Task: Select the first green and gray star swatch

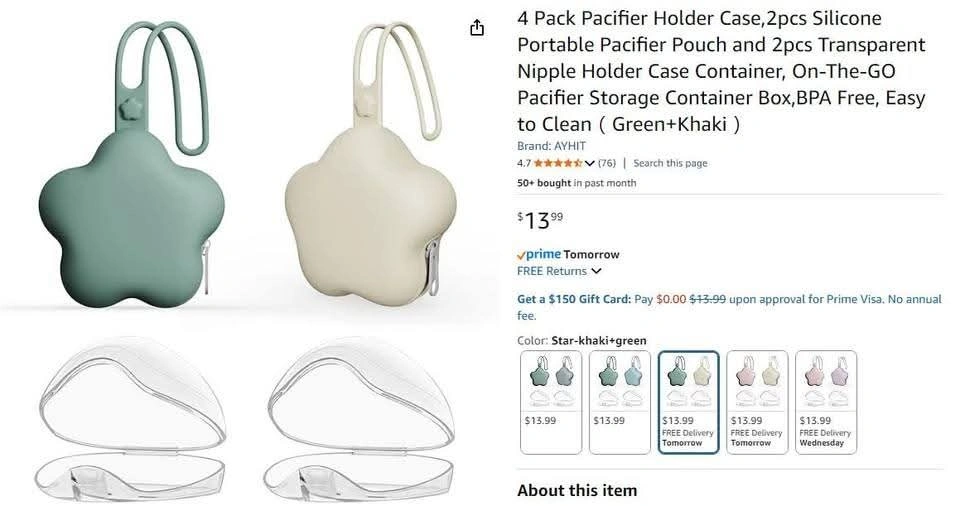Action: [551, 402]
